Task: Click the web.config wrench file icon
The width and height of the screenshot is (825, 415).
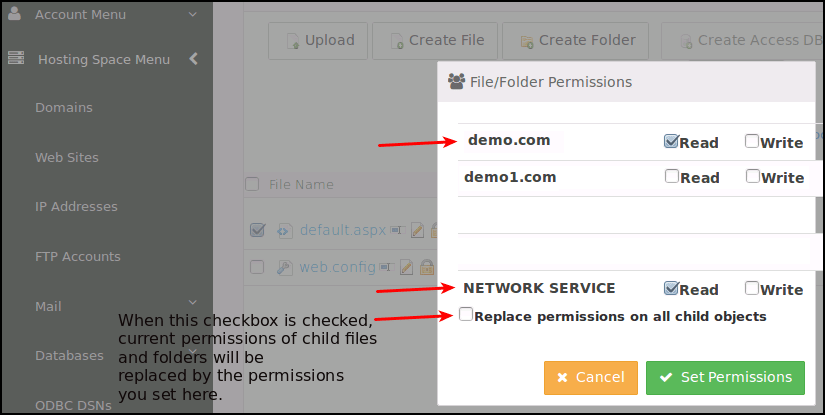Action: coord(283,267)
